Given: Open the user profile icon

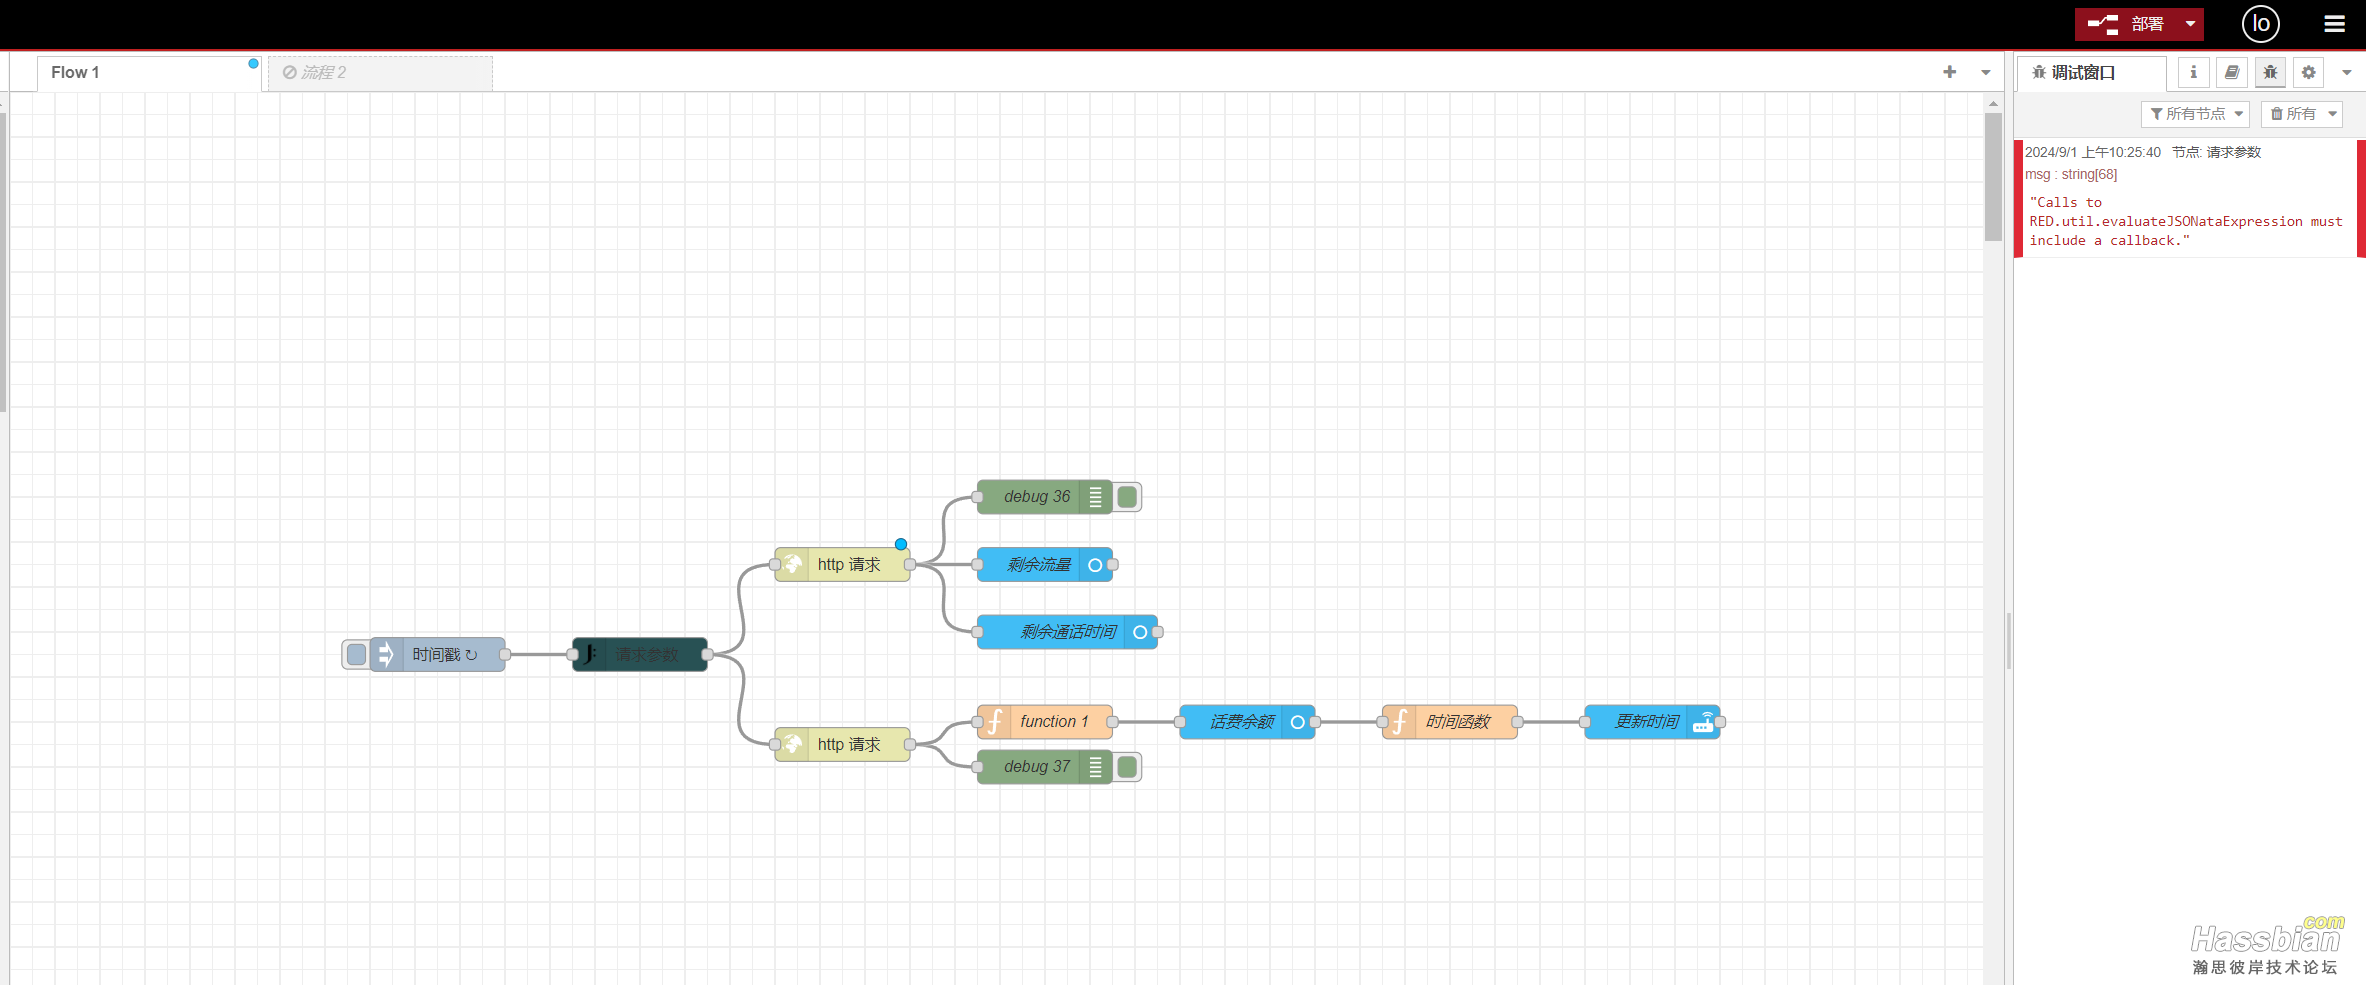Looking at the screenshot, I should (2261, 24).
